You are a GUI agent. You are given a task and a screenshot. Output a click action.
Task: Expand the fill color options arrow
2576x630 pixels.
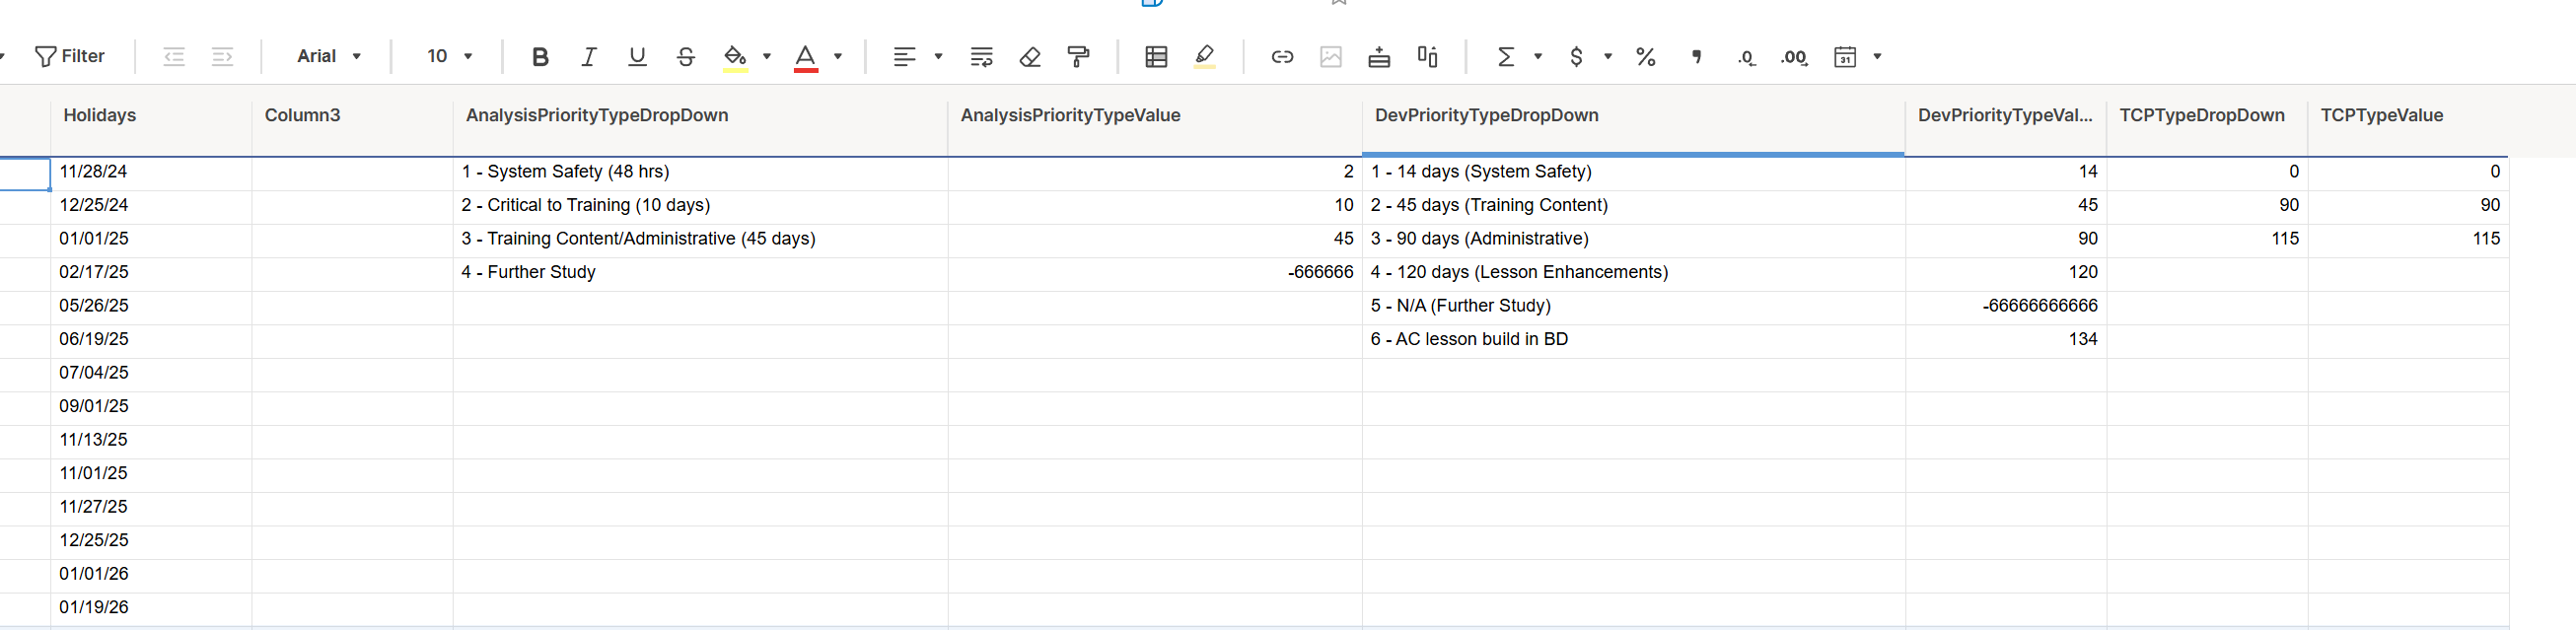click(767, 57)
